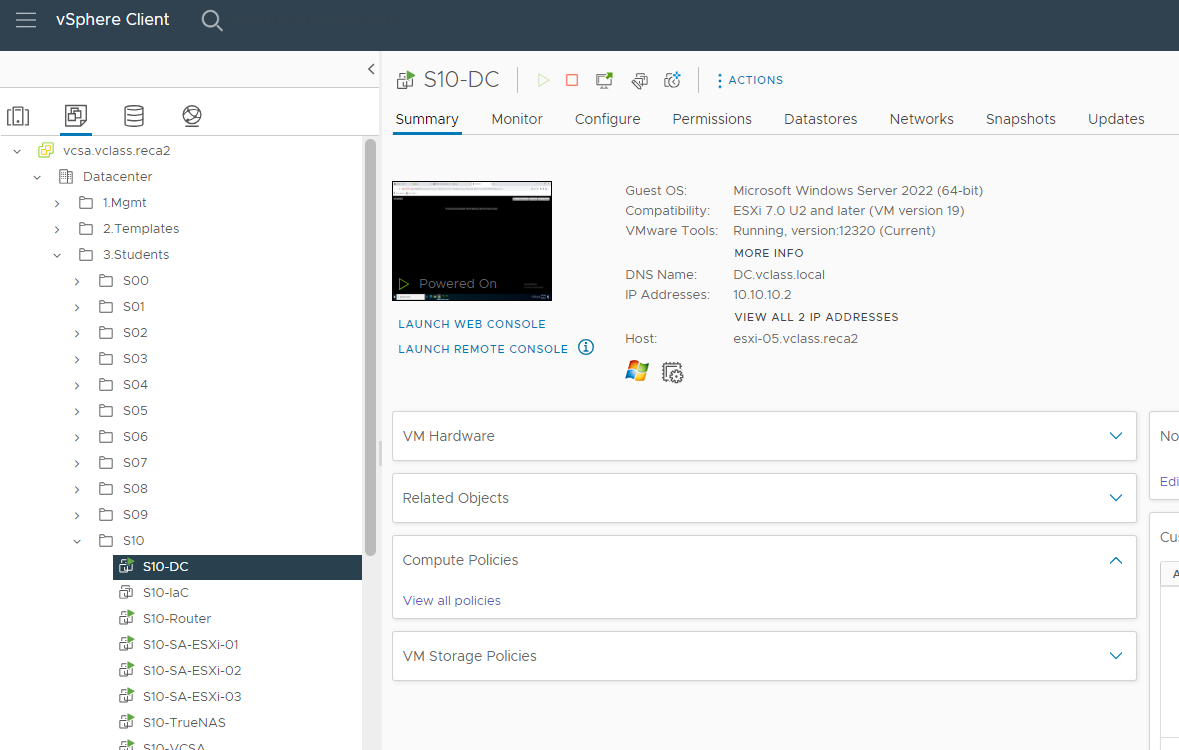Image resolution: width=1179 pixels, height=750 pixels.
Task: Click the Windows guest OS icon
Action: tap(637, 371)
